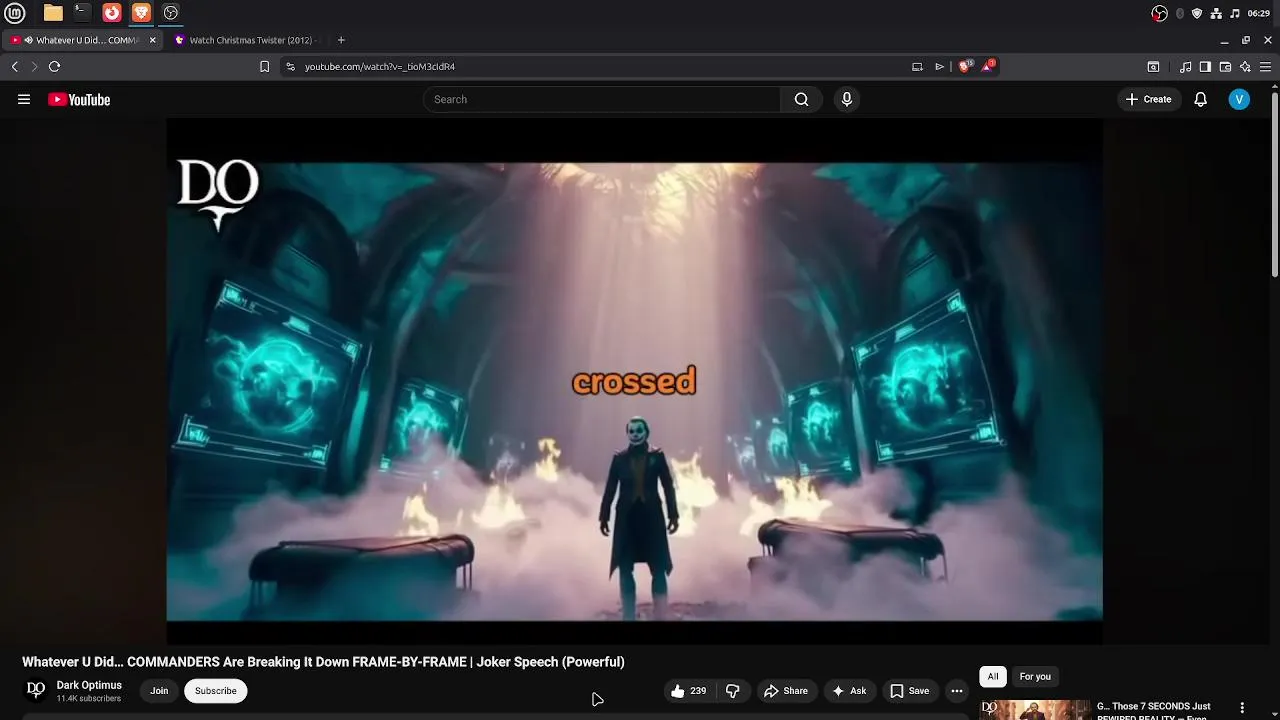Image resolution: width=1280 pixels, height=720 pixels.
Task: Open more actions three-dot menu
Action: 957,691
